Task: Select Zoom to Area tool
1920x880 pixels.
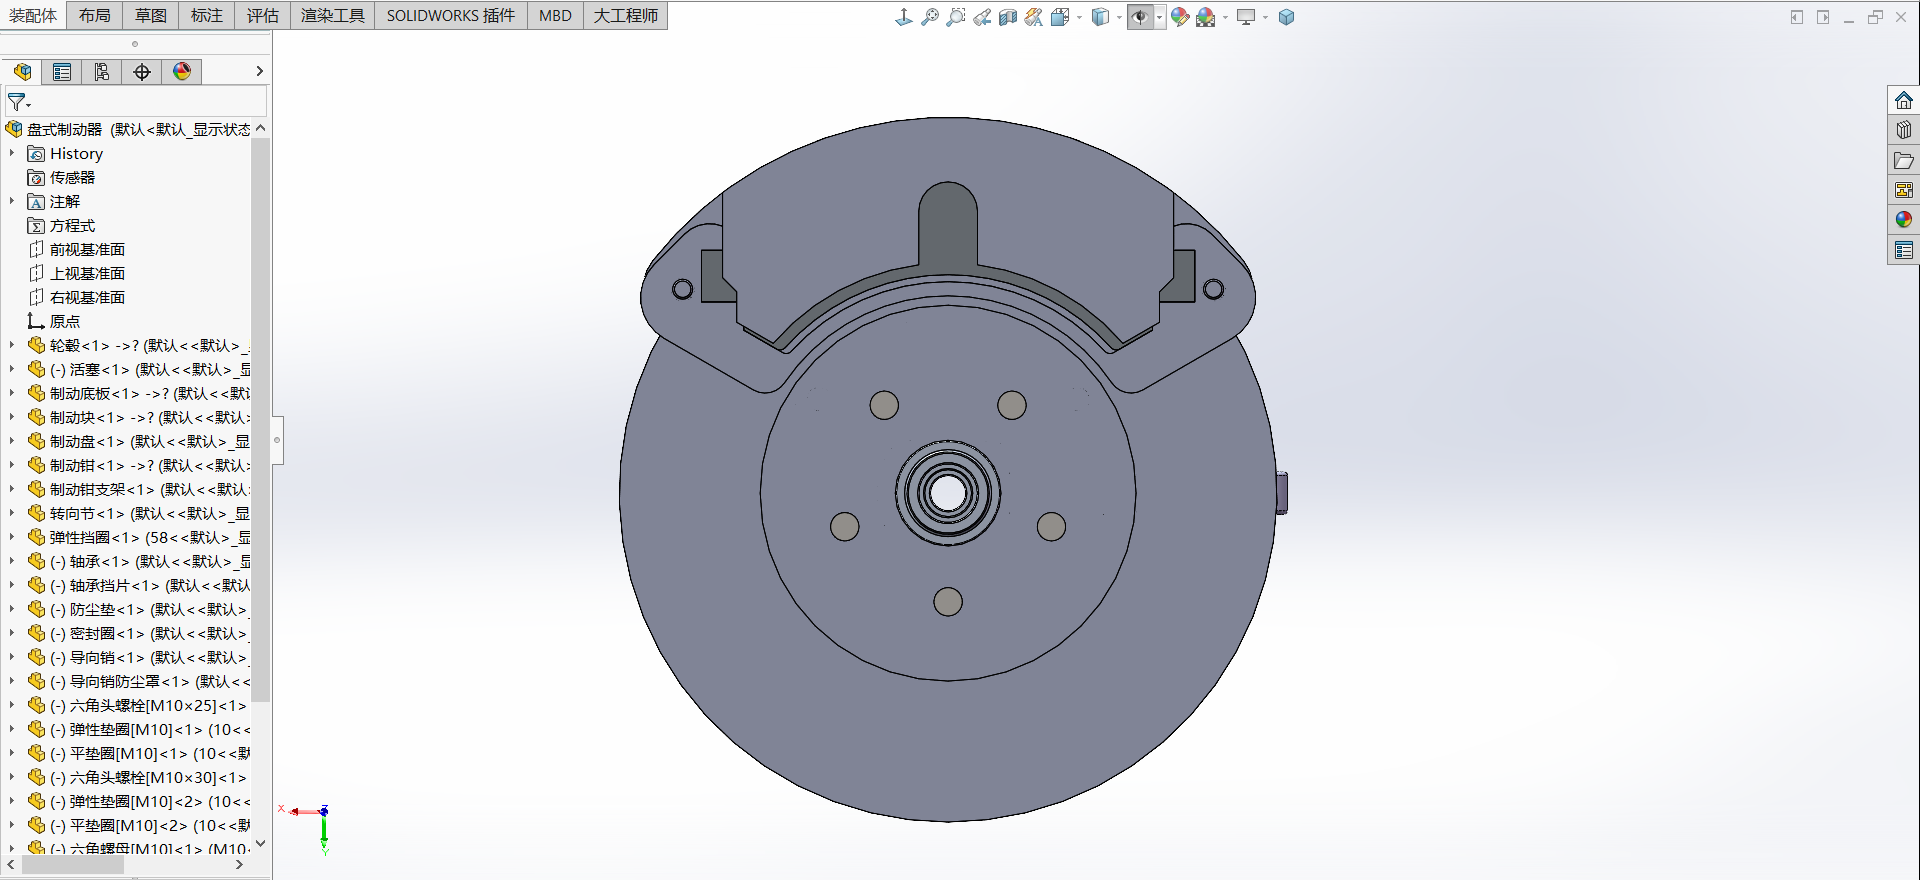Action: coord(956,17)
